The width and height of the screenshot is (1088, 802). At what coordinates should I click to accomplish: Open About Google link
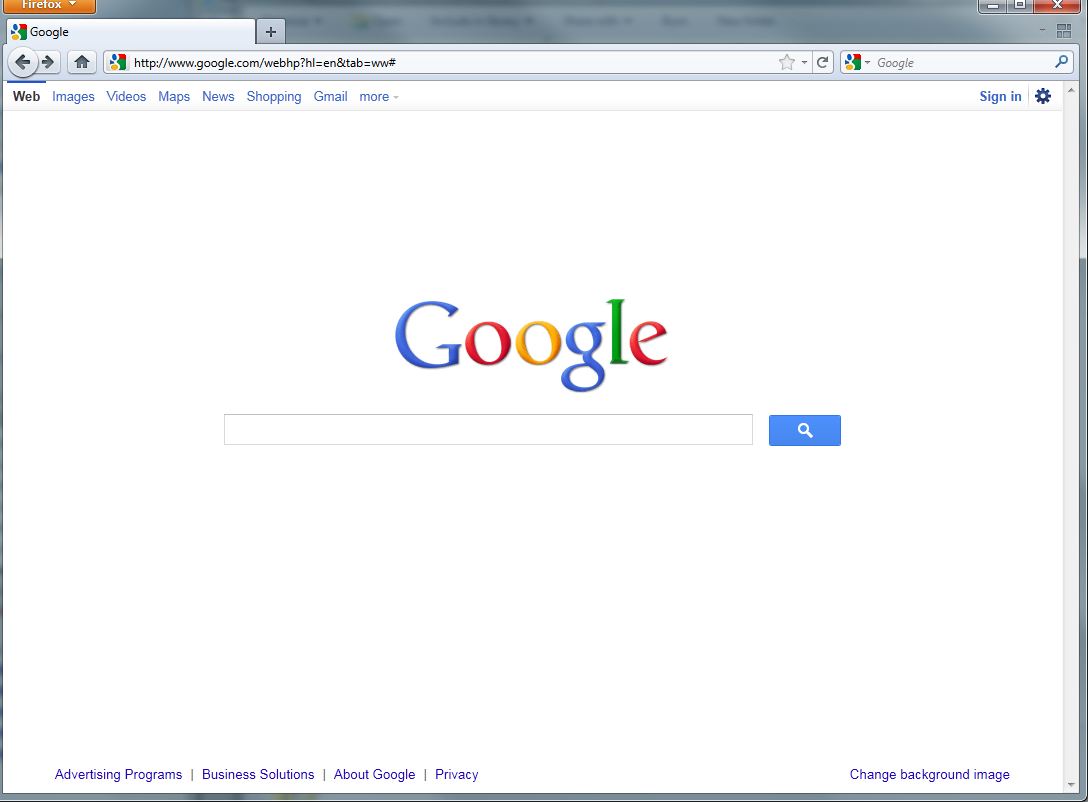(x=374, y=774)
